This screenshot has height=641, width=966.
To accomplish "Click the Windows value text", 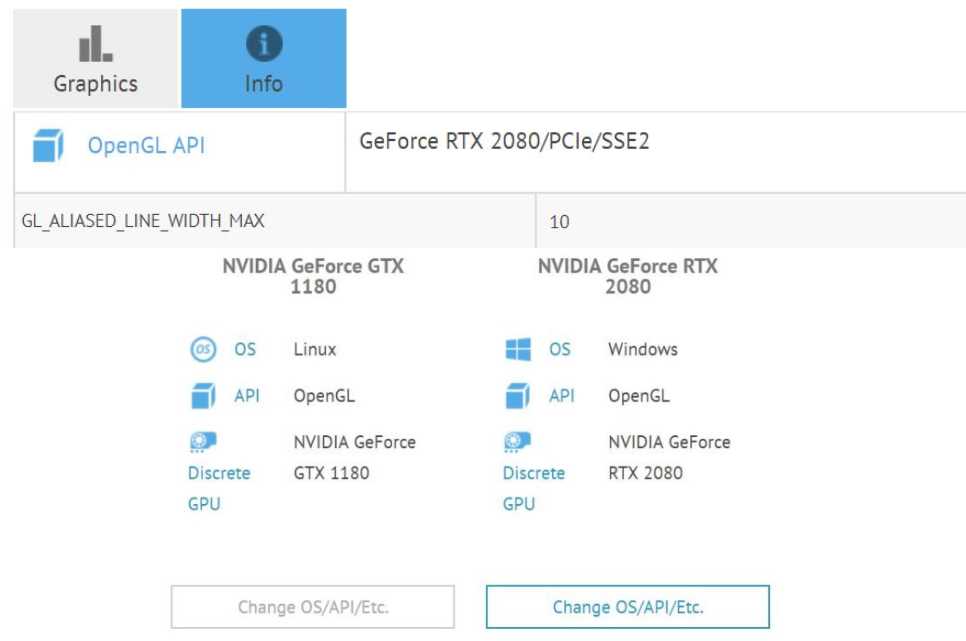I will point(643,349).
